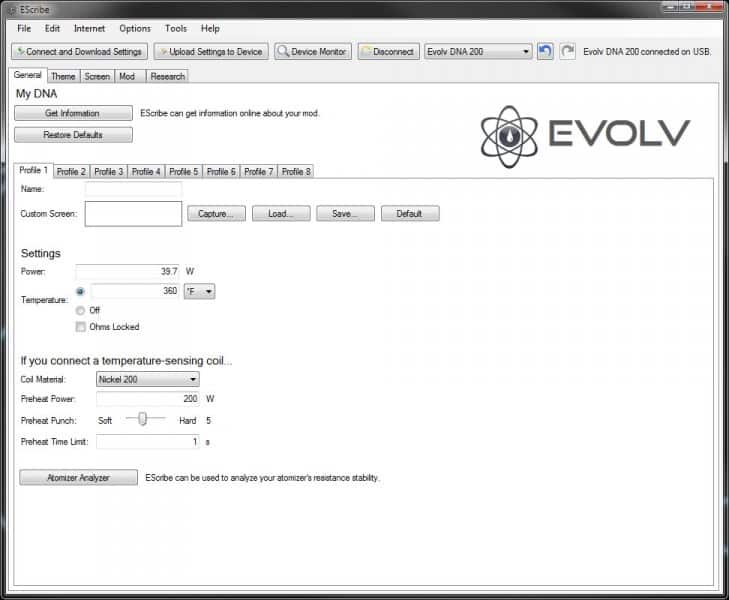This screenshot has width=729, height=600.
Task: Open the Options menu
Action: (135, 28)
